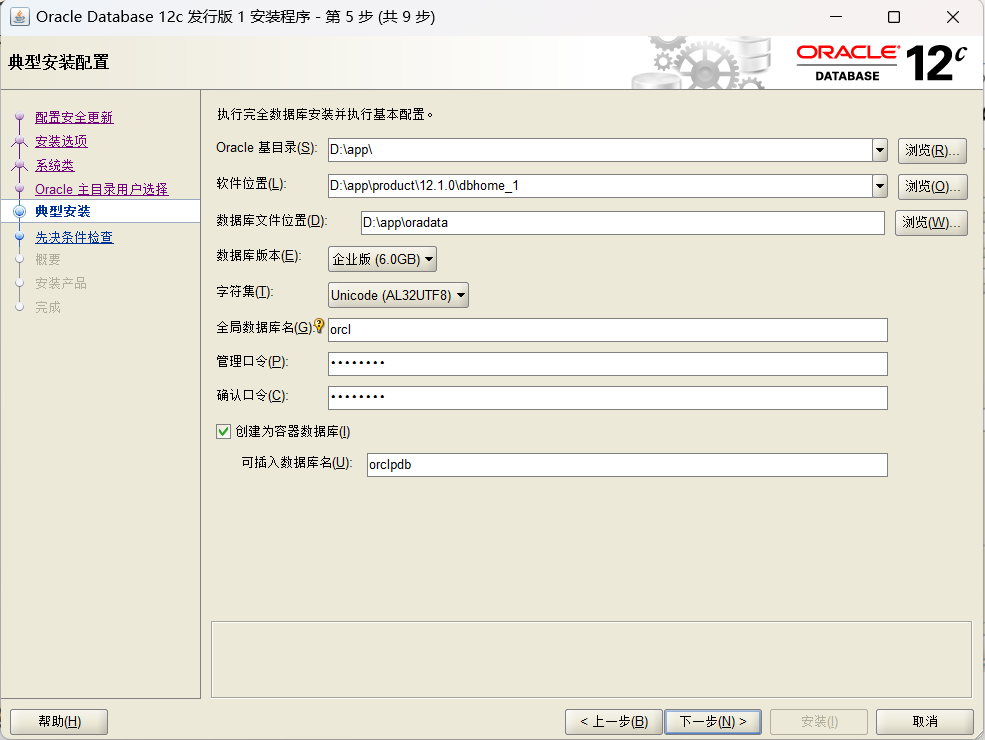The width and height of the screenshot is (985, 740).
Task: Expand the 数据库版本 企业版 (6.0GB) dropdown
Action: (x=382, y=259)
